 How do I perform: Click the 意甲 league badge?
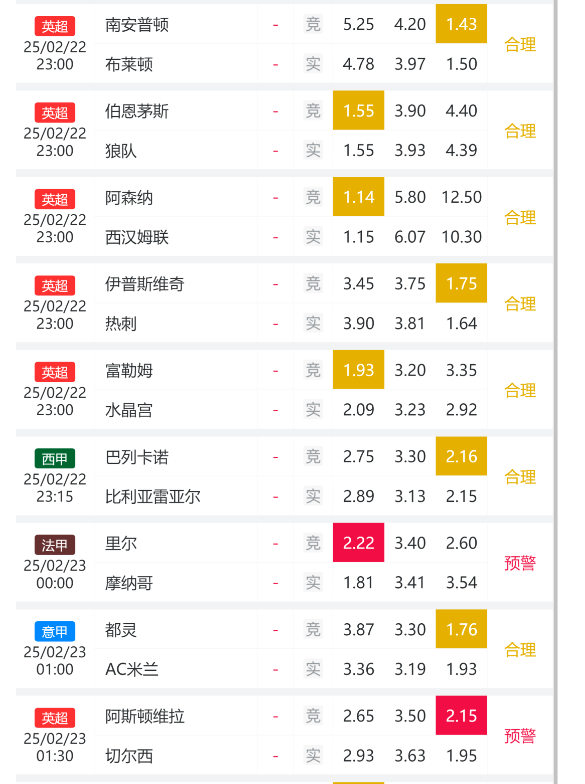(x=54, y=631)
